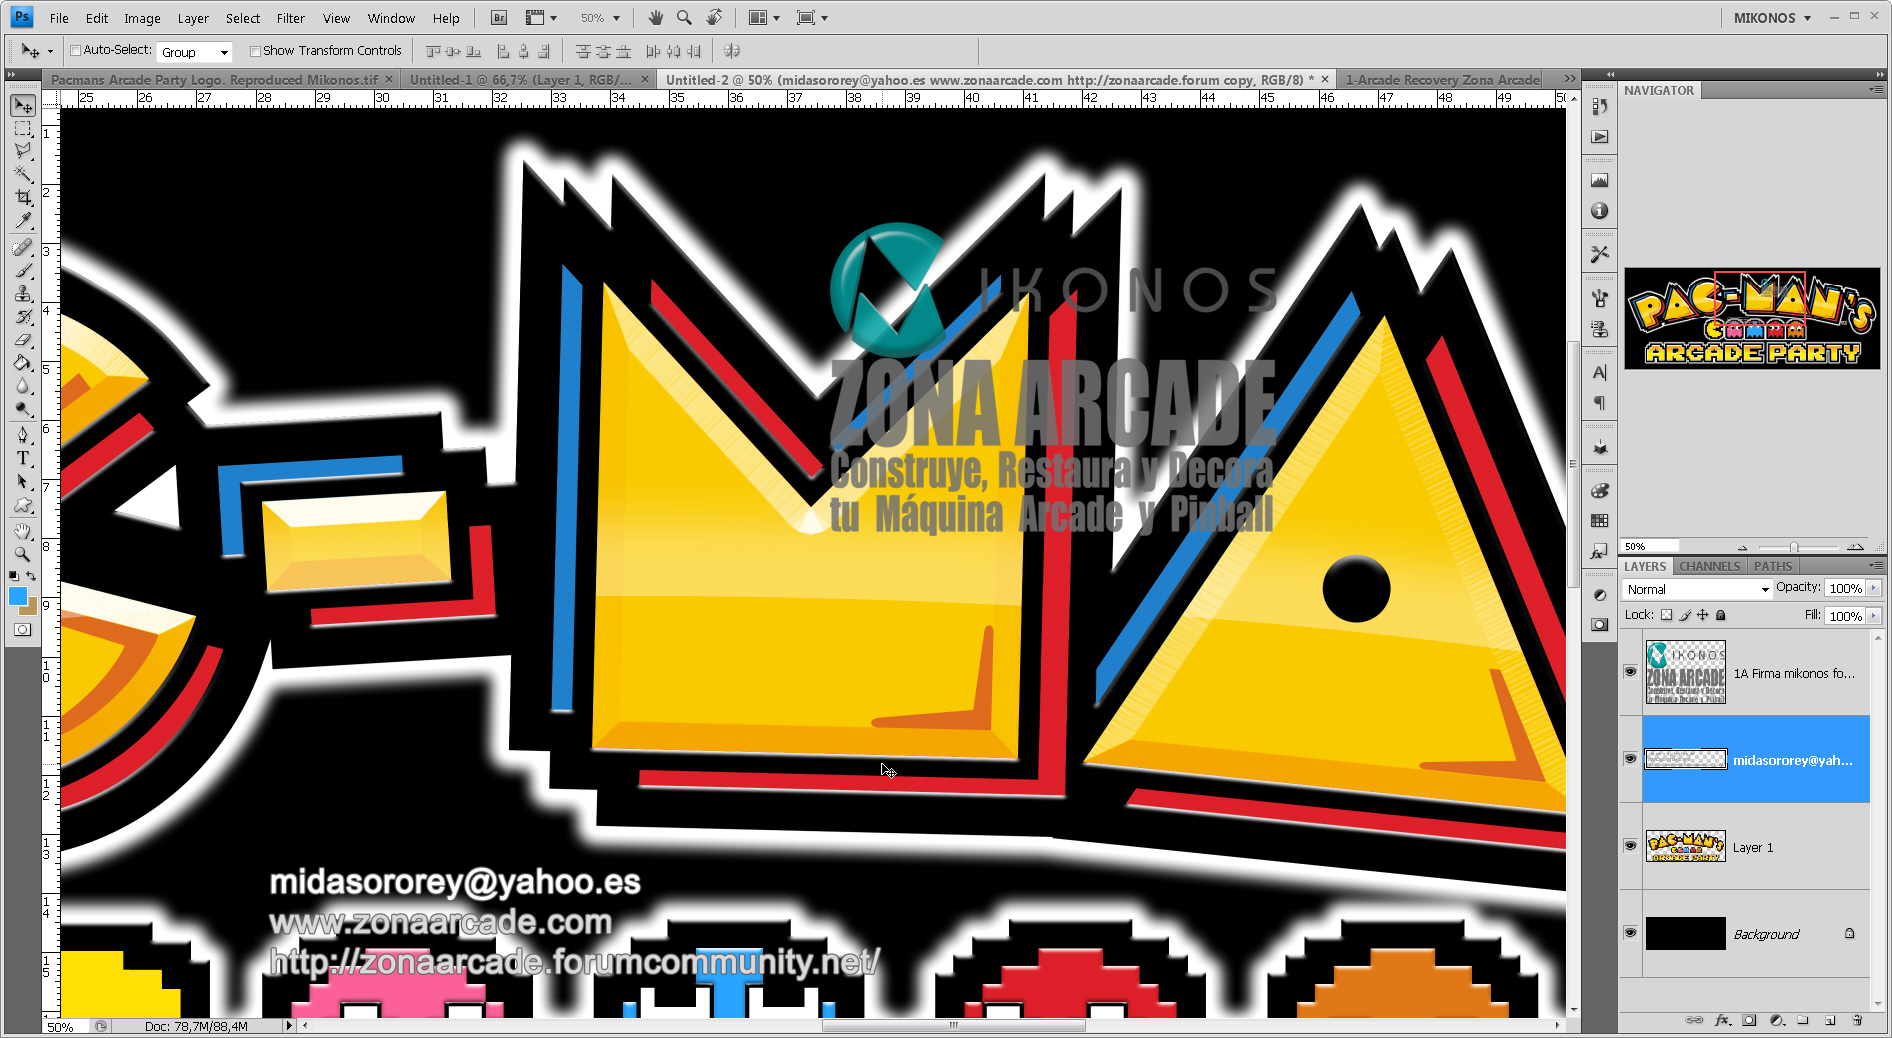
Task: Select the Hand tool
Action: (x=22, y=530)
